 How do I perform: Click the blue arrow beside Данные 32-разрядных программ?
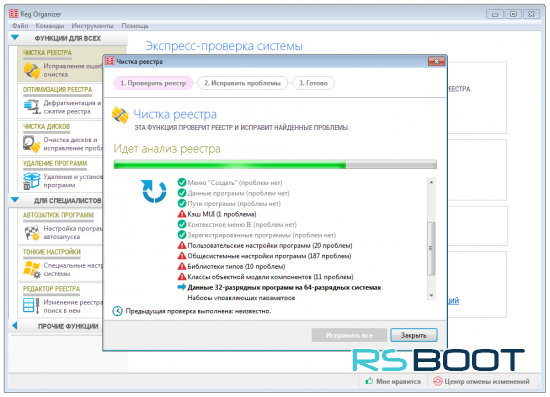coord(182,287)
